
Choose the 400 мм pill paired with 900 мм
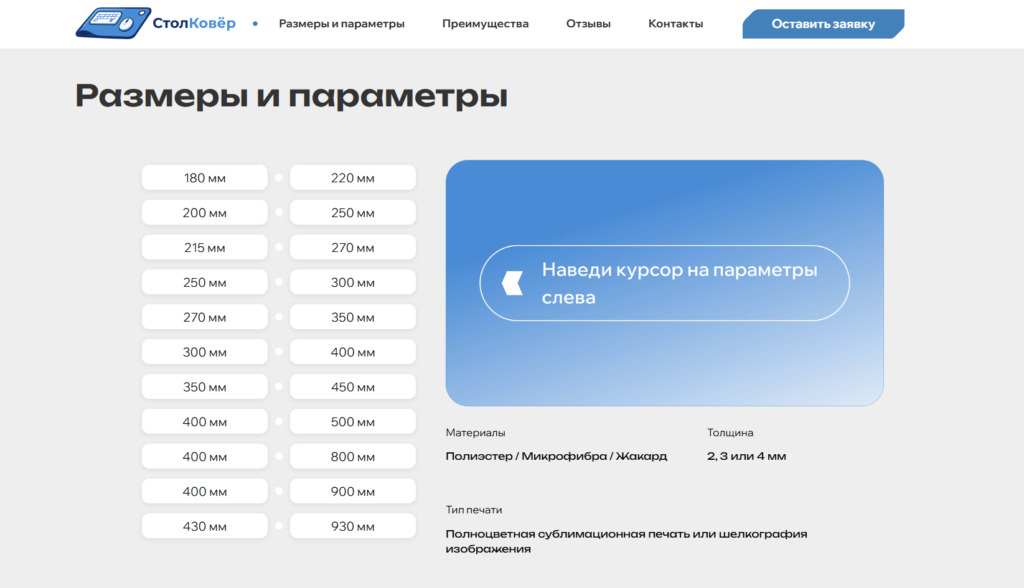tap(204, 491)
